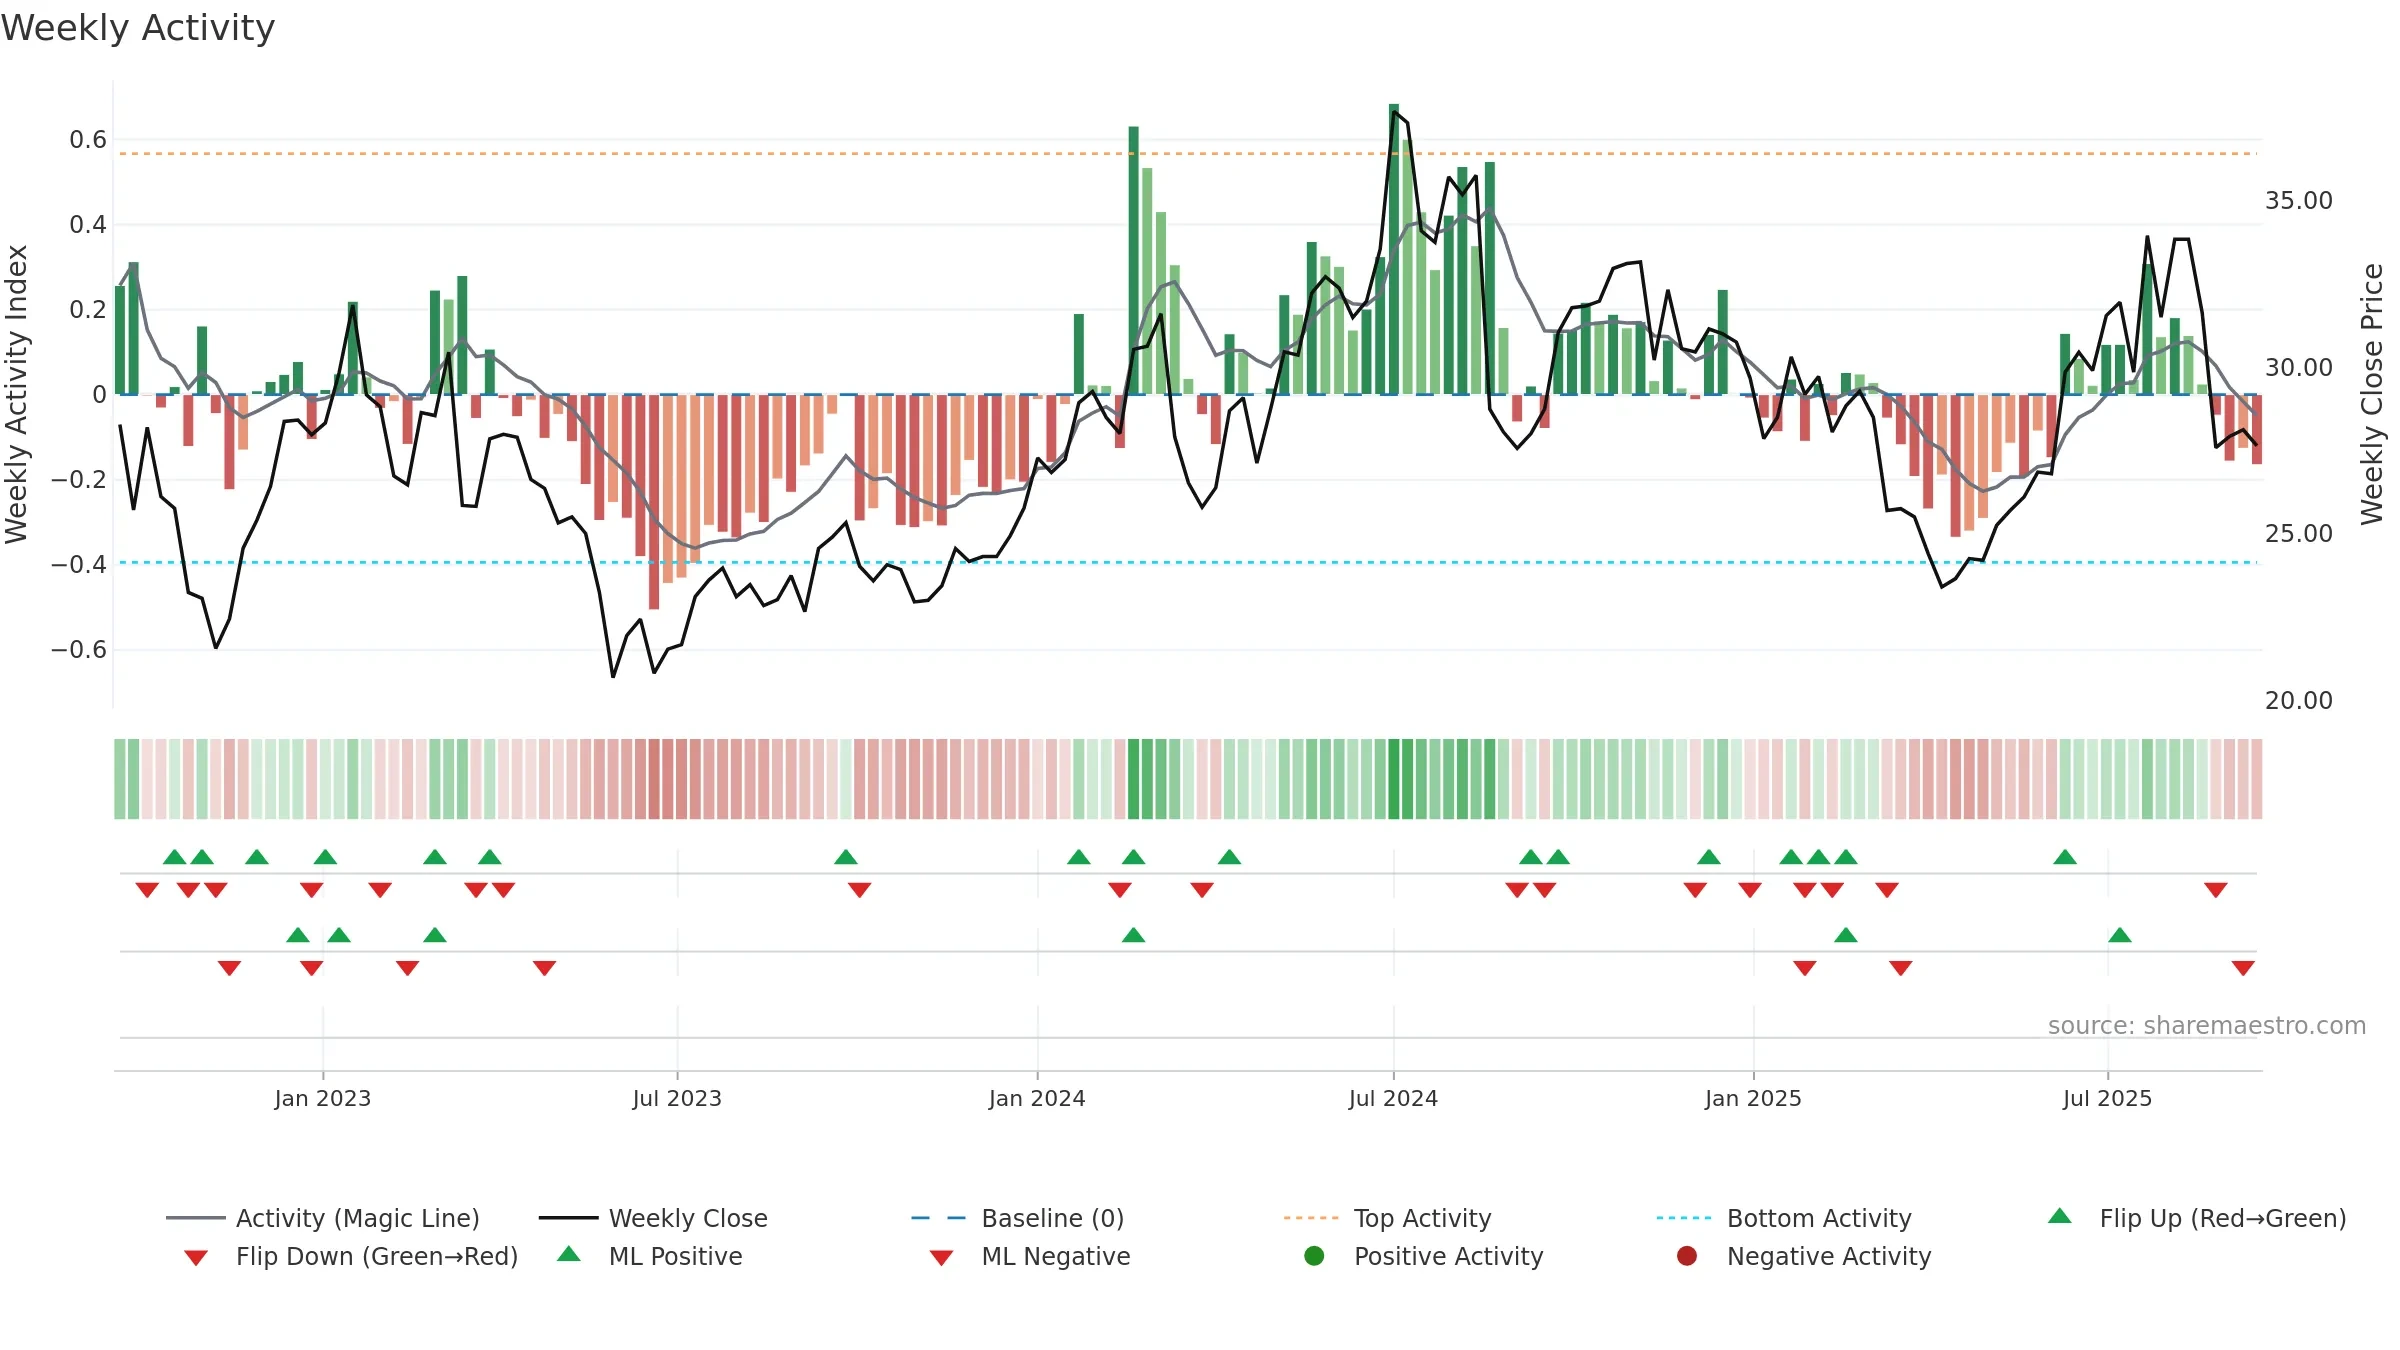
Task: Click the source: sharemaestro.com text
Action: 2207,1026
